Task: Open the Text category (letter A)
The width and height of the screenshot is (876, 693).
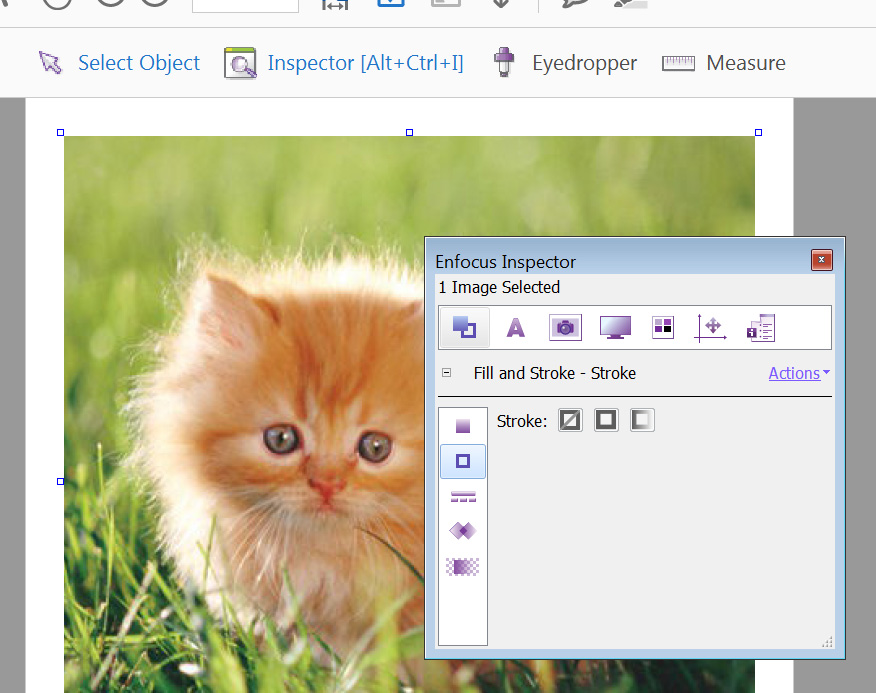Action: pos(516,327)
